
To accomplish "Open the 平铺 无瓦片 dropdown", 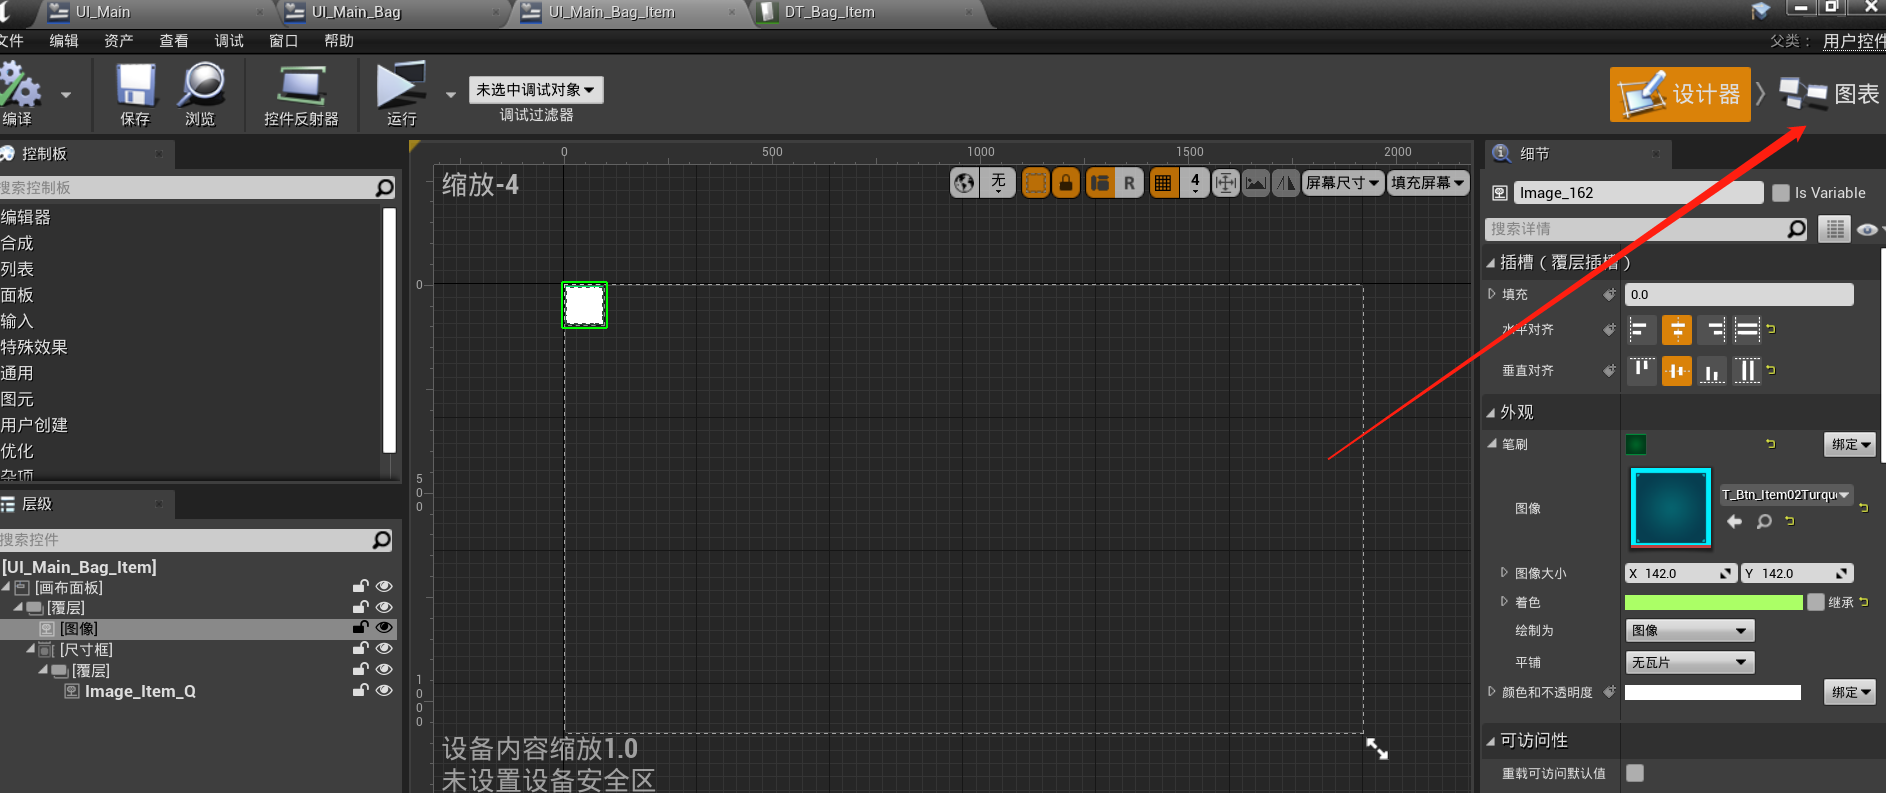I will 1690,663.
